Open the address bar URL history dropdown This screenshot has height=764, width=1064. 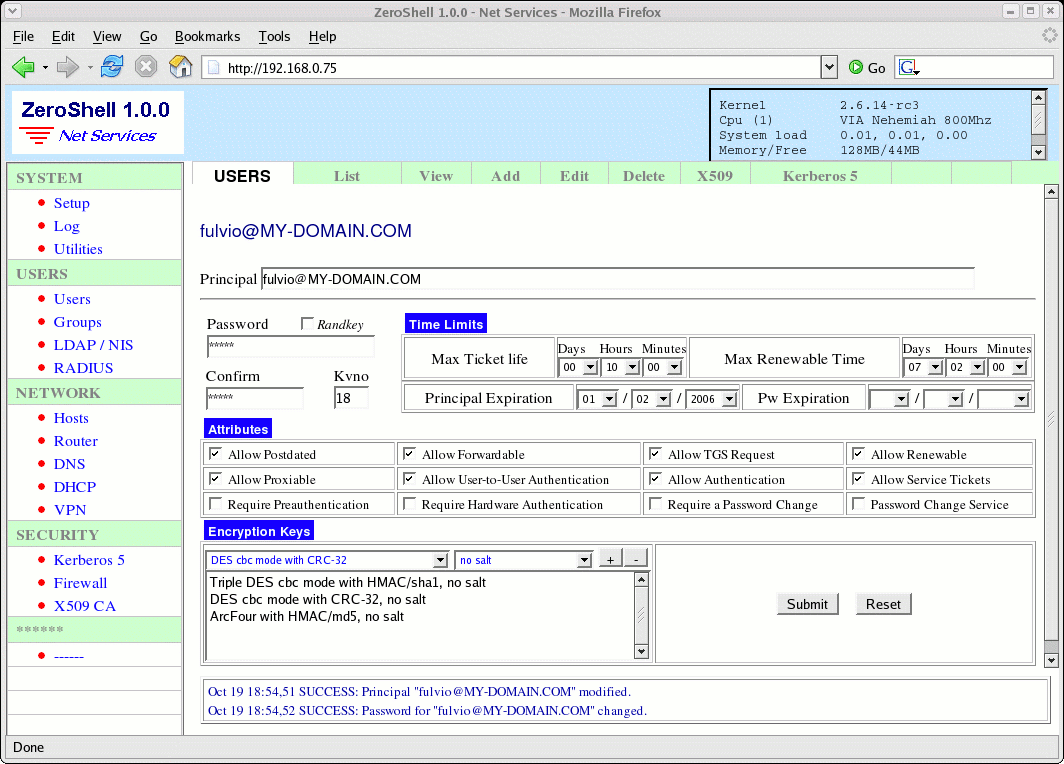(x=829, y=67)
